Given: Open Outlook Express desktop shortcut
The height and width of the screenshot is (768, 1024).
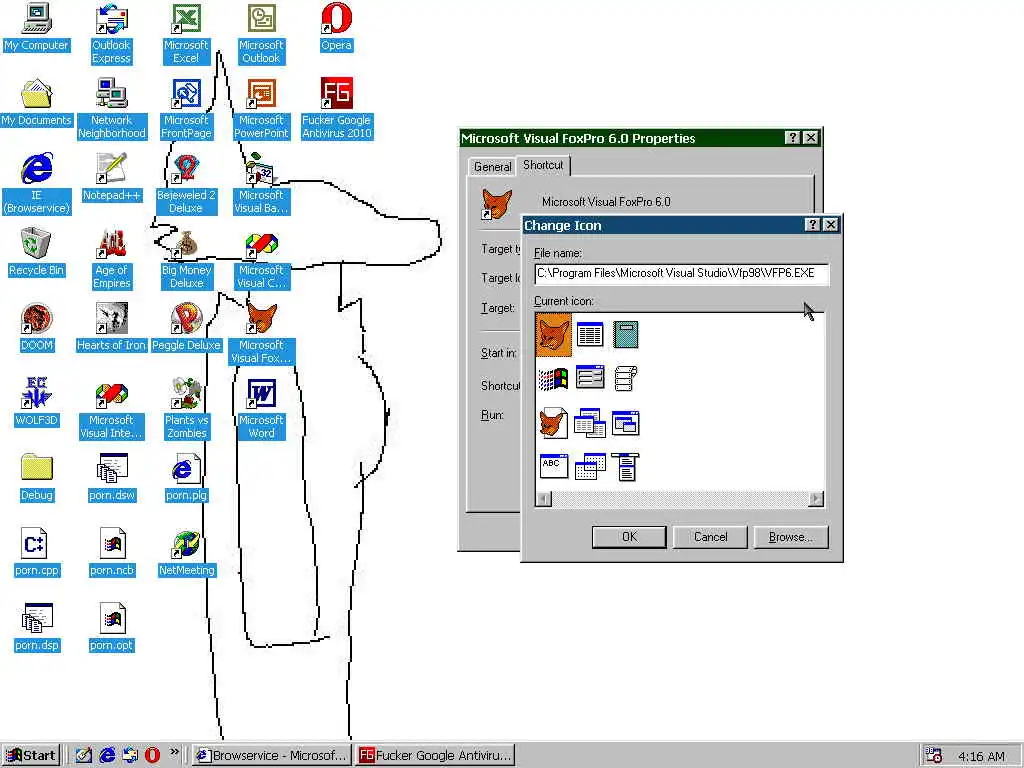Looking at the screenshot, I should (x=112, y=34).
